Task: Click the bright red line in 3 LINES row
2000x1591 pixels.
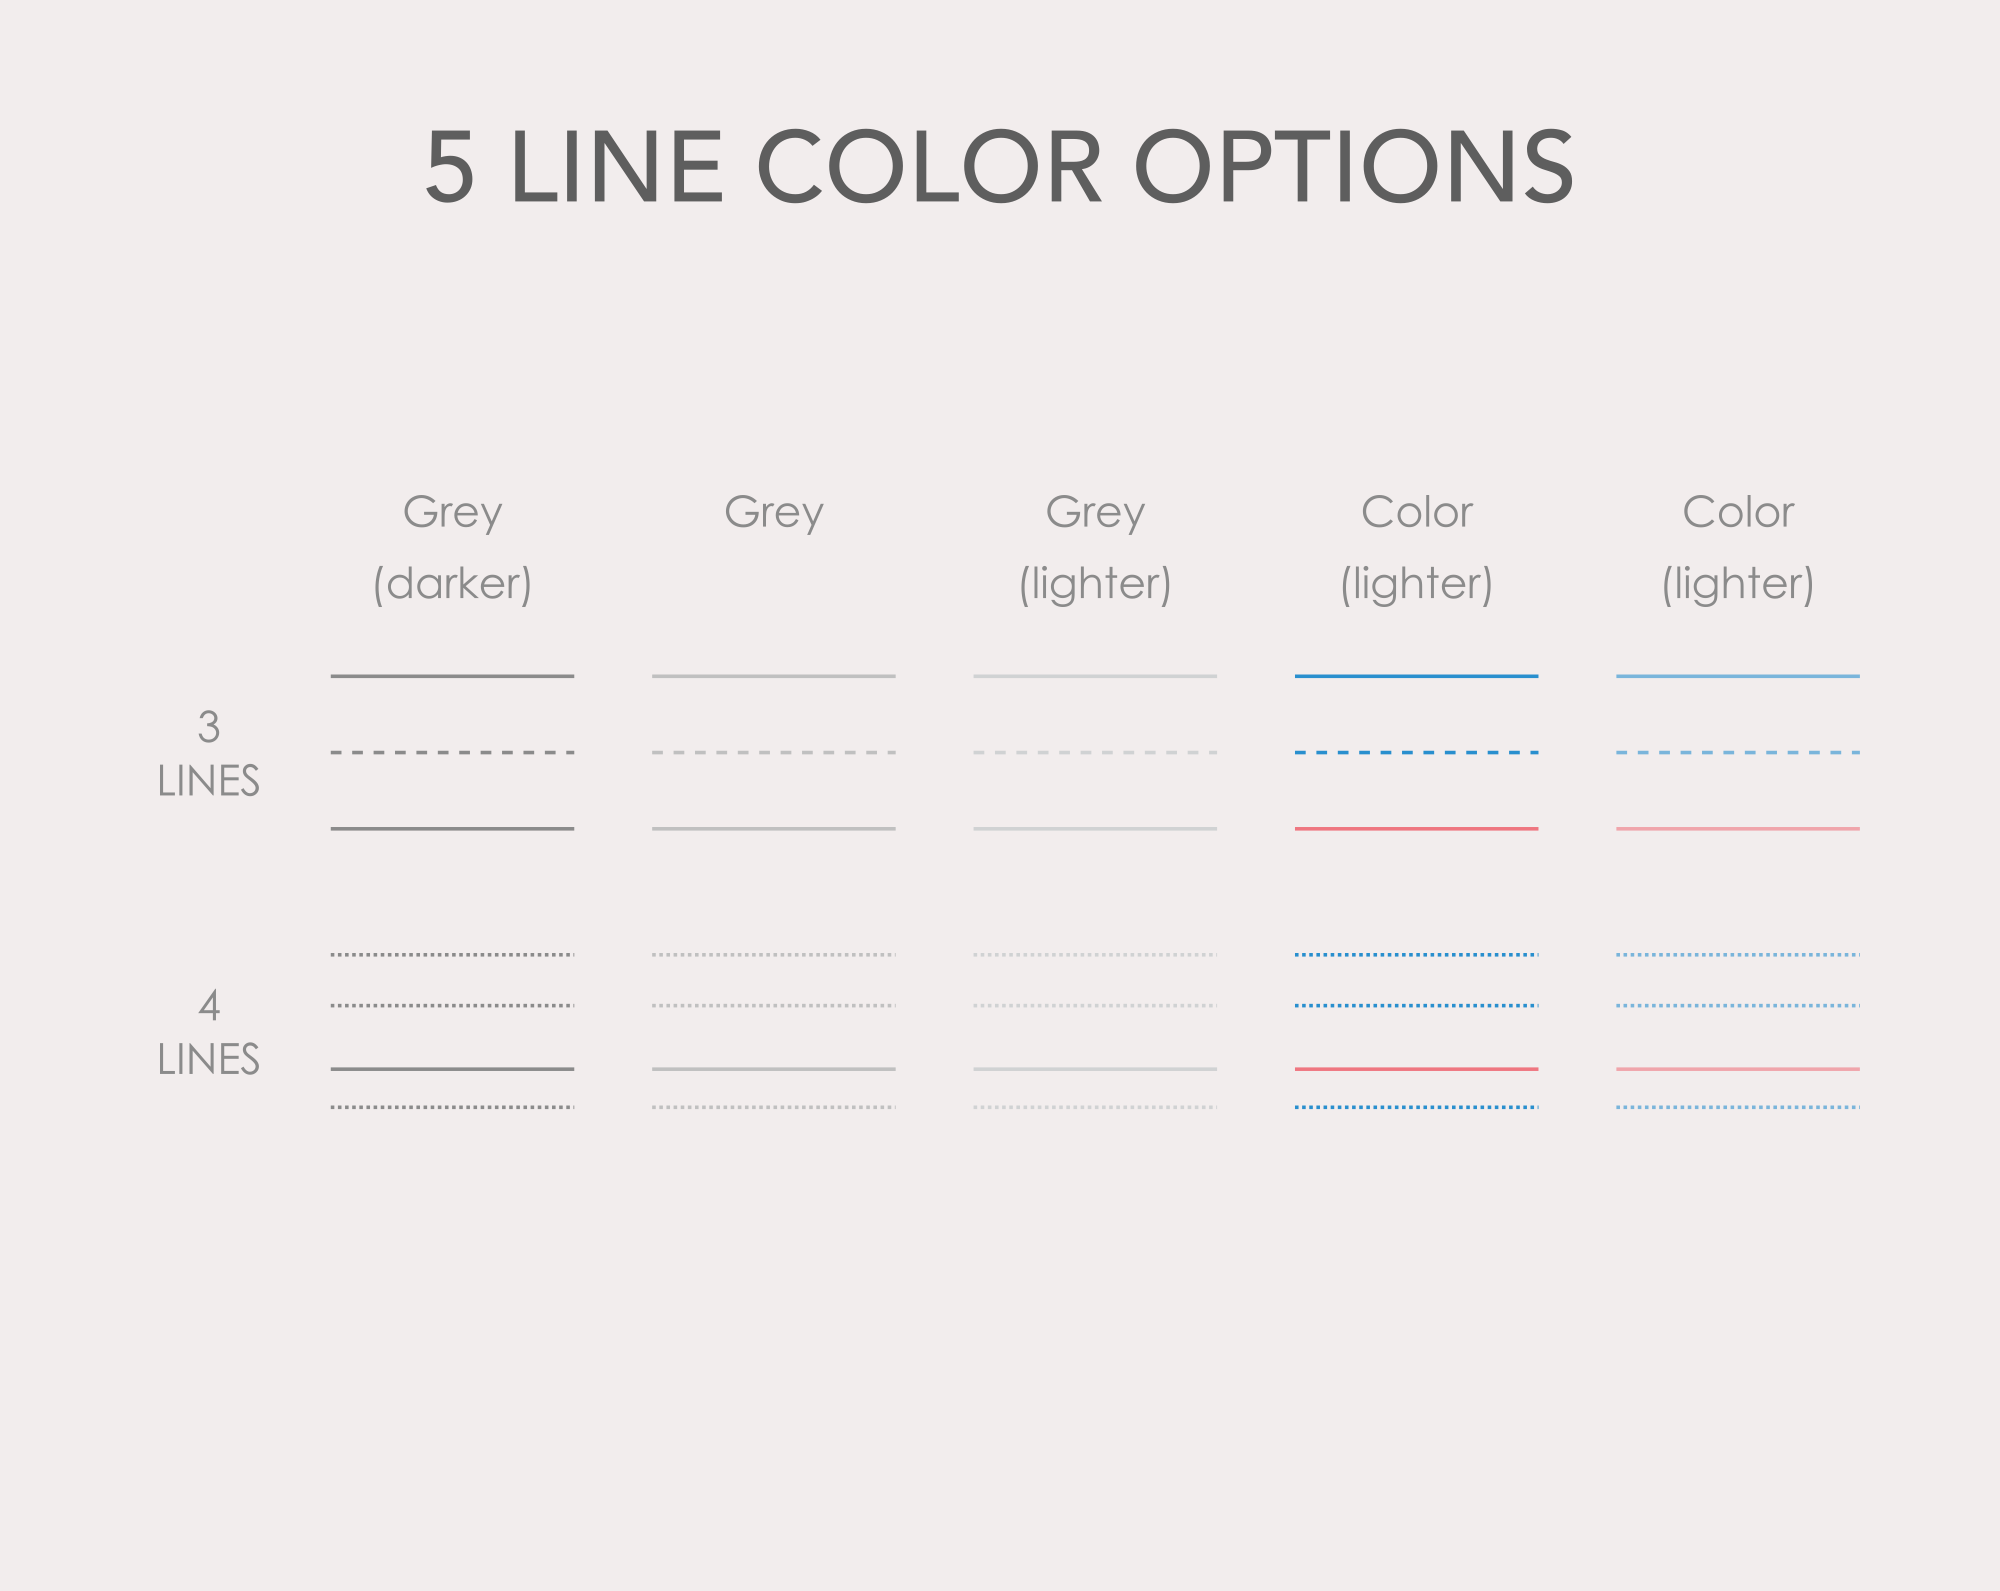Action: (x=1416, y=828)
